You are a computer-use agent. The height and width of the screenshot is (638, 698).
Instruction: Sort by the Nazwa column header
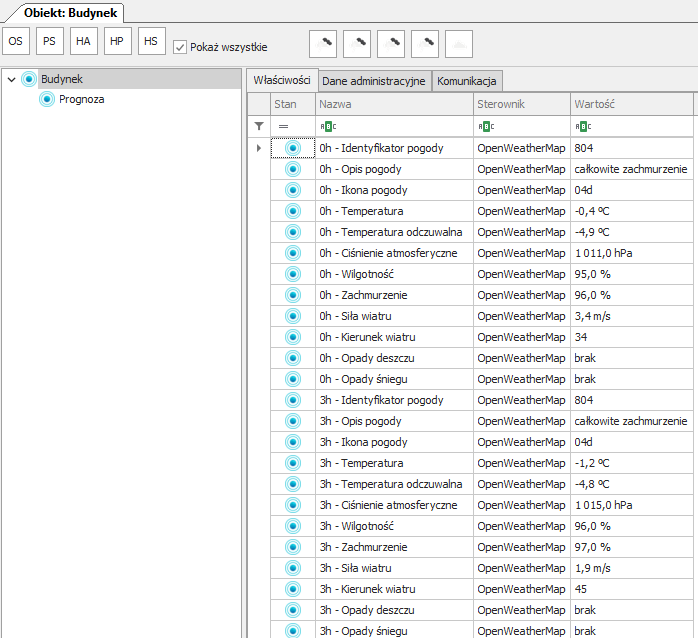394,104
